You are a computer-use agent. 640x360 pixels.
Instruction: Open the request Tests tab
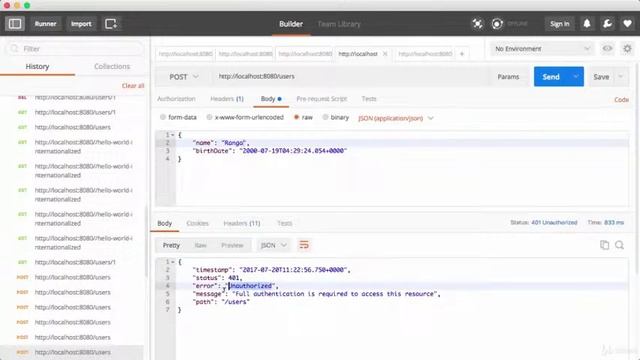tap(369, 99)
